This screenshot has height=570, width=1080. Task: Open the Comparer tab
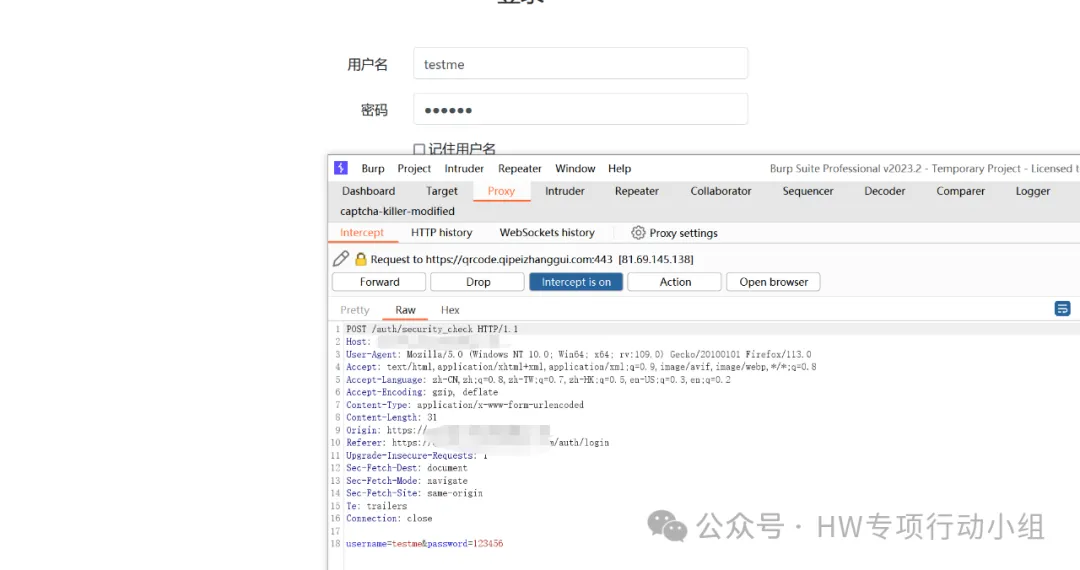coord(960,191)
